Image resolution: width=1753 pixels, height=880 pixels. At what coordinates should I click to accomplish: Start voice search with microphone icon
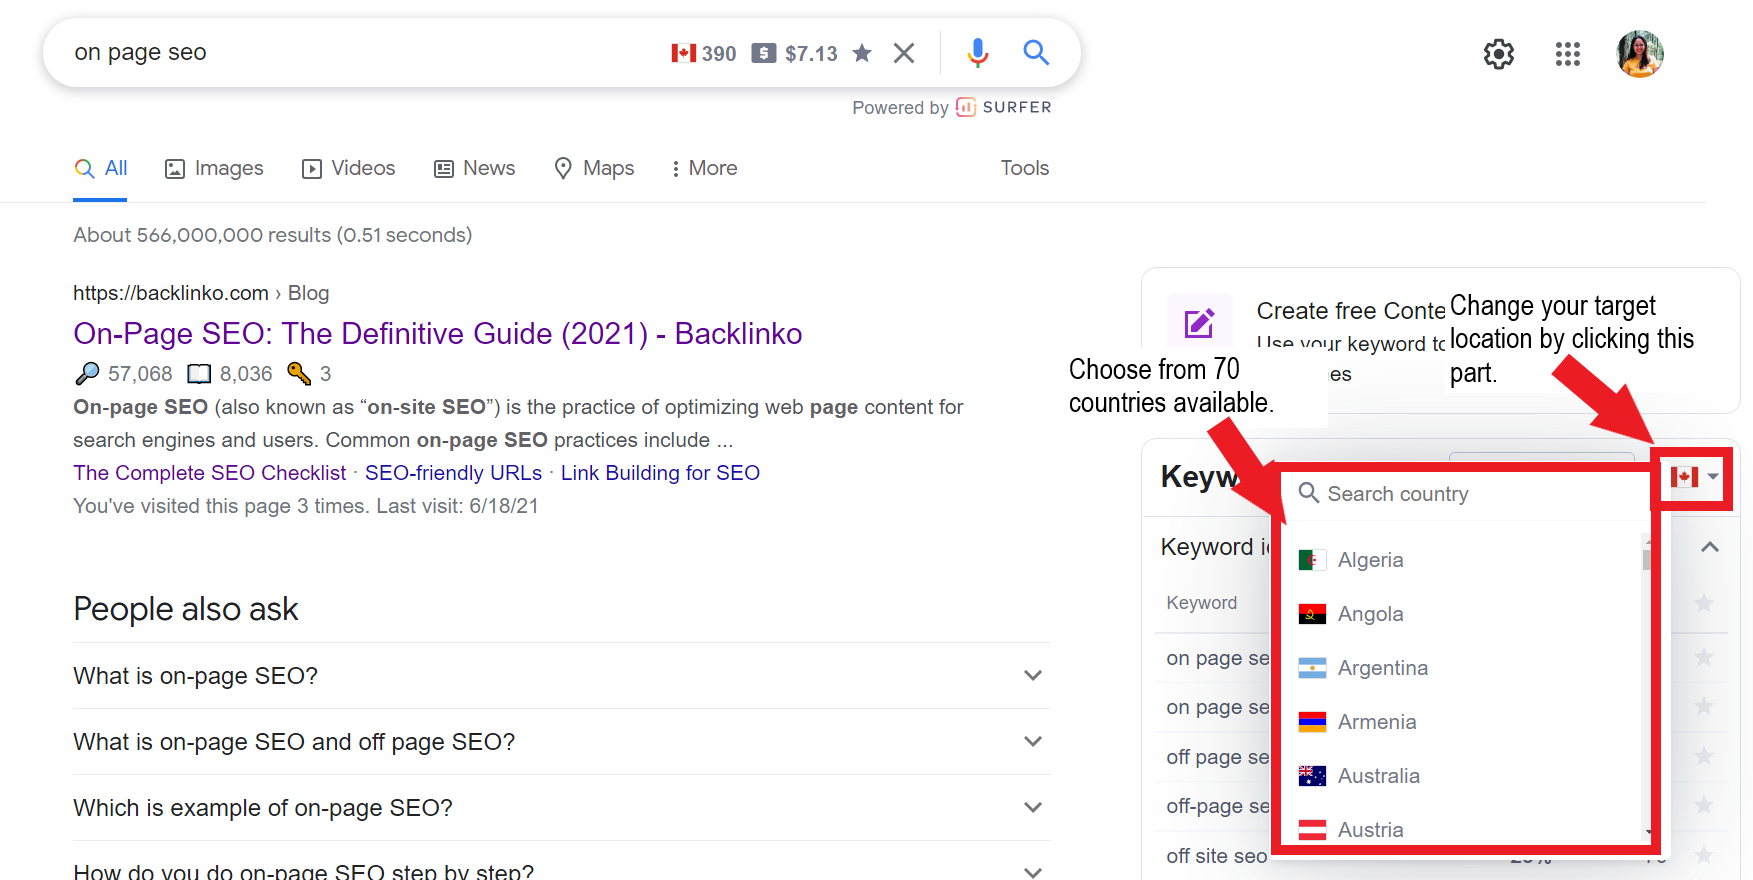pyautogui.click(x=978, y=53)
